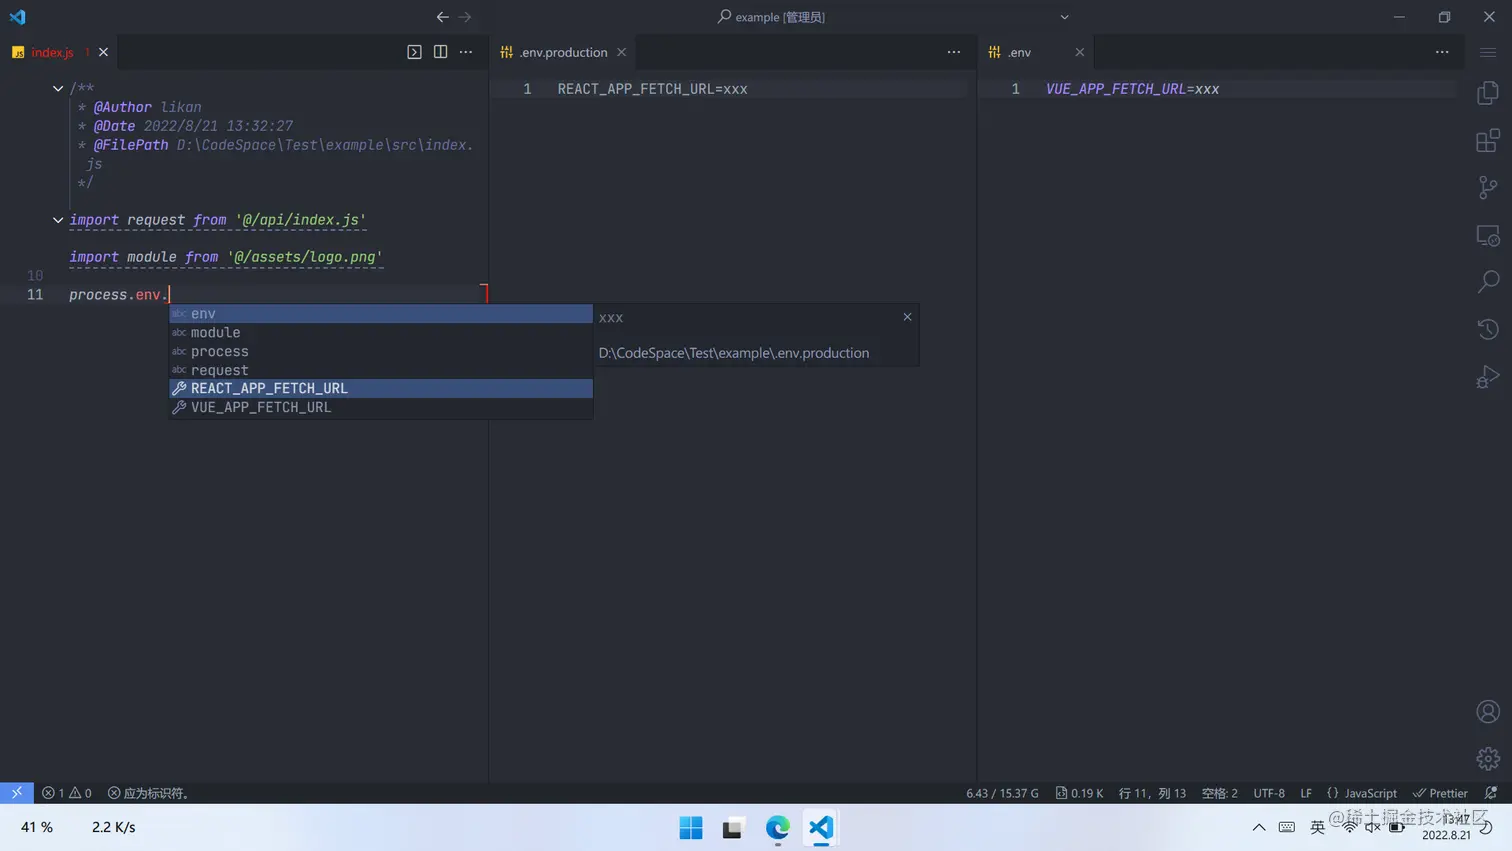Open Task View on the taskbar
This screenshot has height=851, width=1512.
[734, 828]
